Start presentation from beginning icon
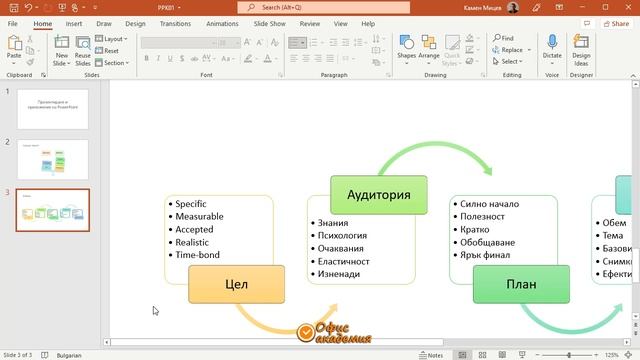This screenshot has height=360, width=640. point(62,7)
